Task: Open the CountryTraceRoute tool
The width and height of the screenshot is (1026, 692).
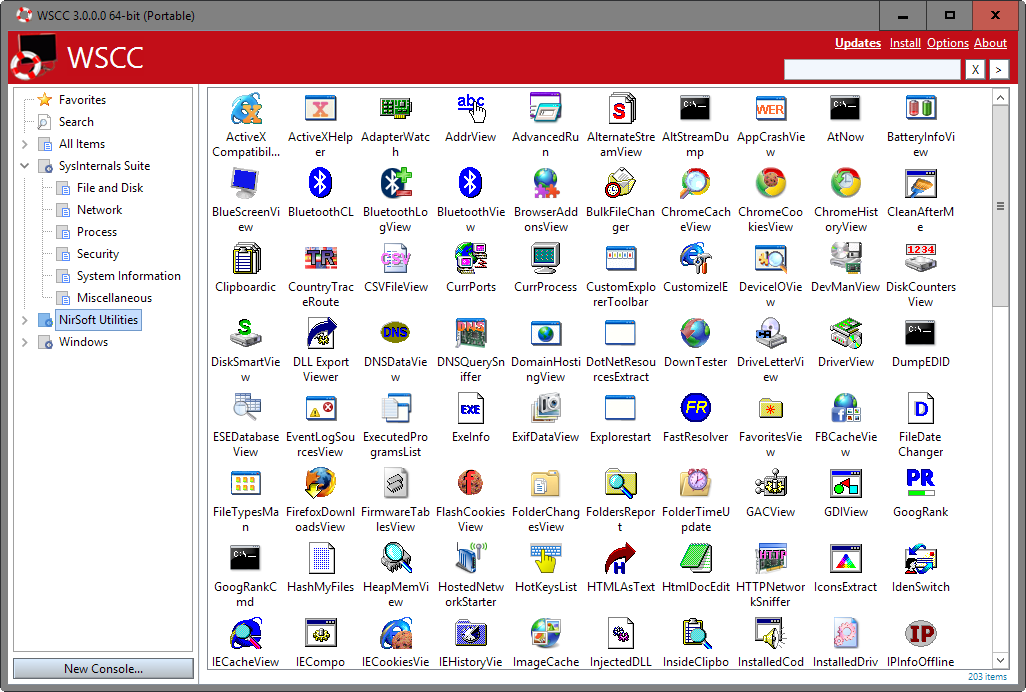Action: pos(321,259)
